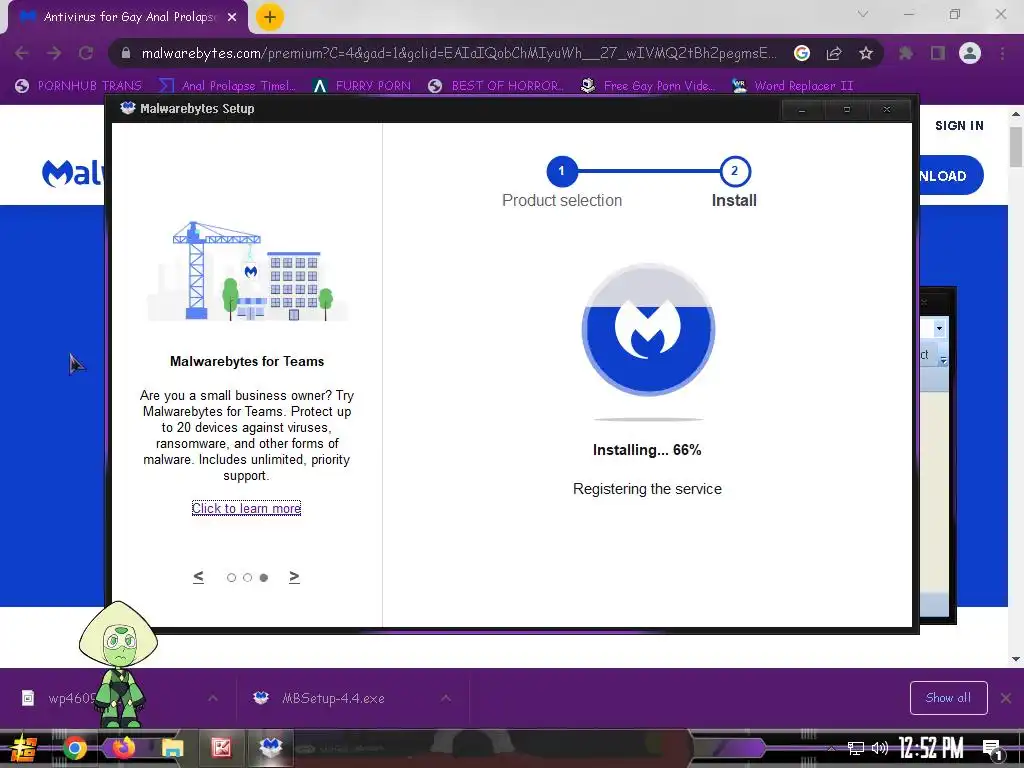
Task: Open the BEST OF HORROR bookmark
Action: (496, 86)
